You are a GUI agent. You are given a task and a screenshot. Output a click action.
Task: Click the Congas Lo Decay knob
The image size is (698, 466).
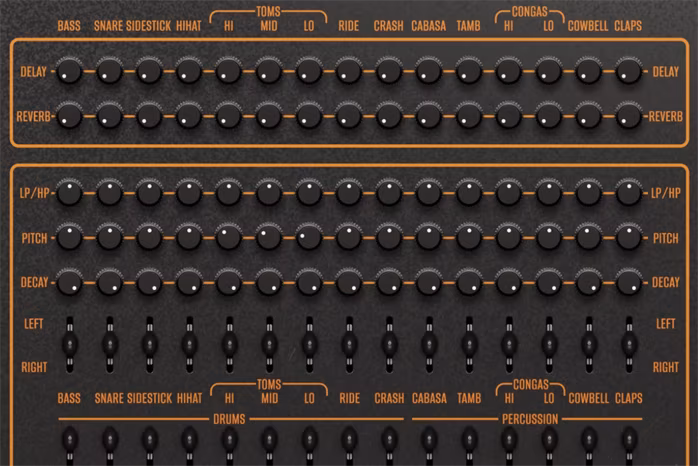tap(548, 282)
